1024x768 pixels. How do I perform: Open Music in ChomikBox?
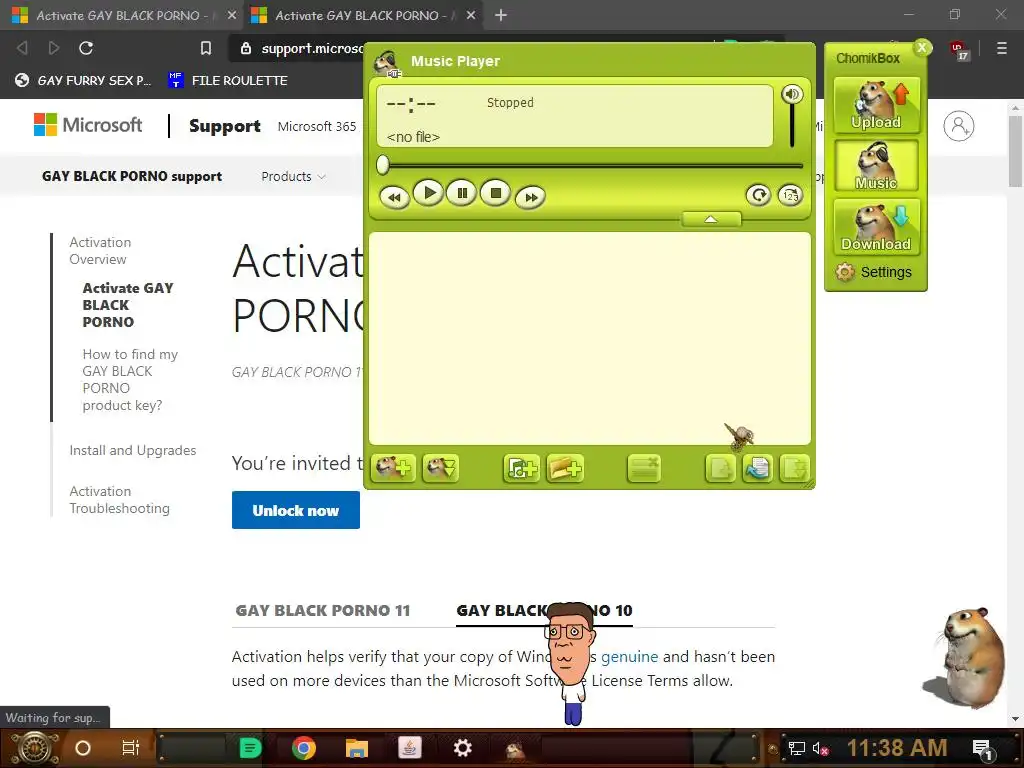tap(876, 166)
